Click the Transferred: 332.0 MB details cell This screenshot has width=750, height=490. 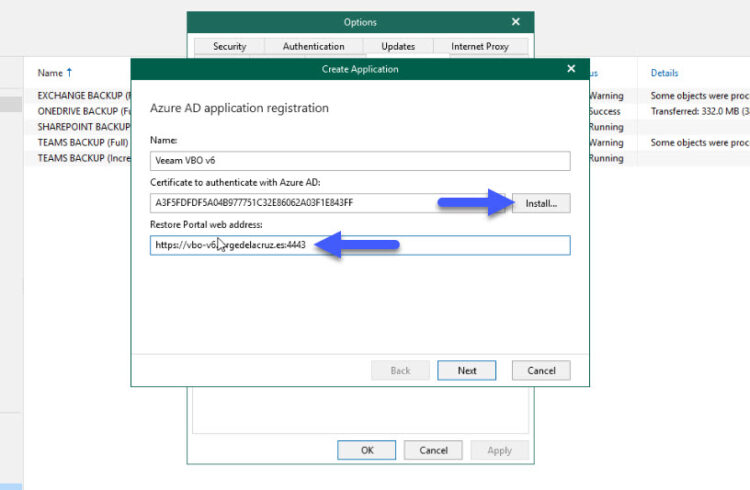[700, 111]
